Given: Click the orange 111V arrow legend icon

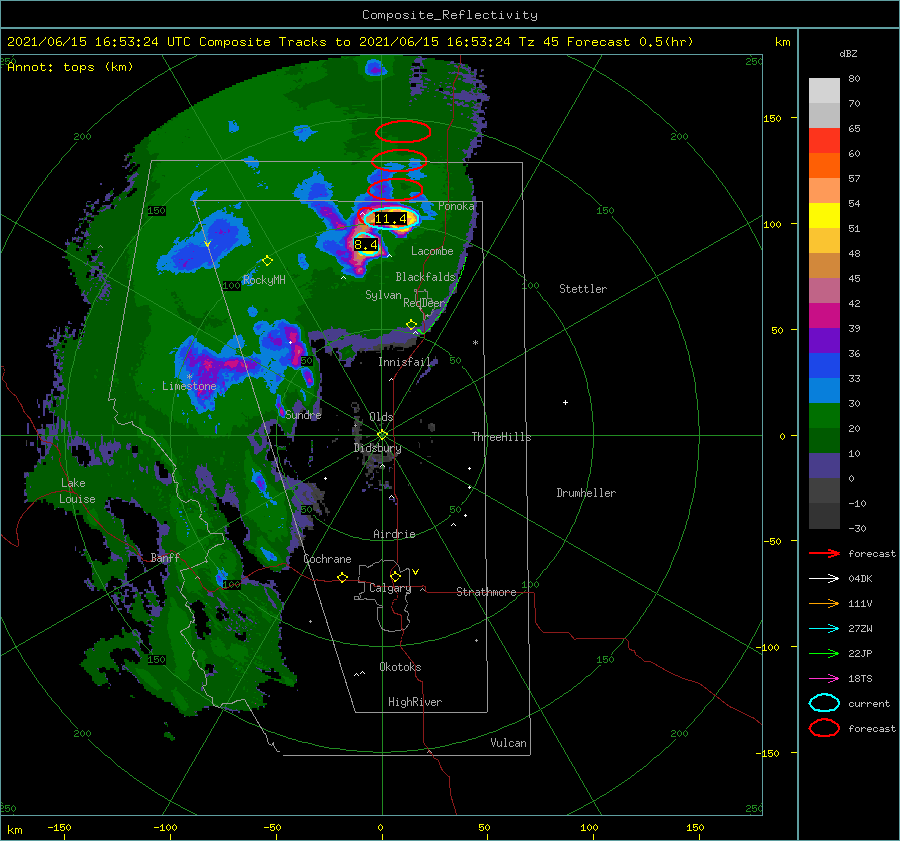Looking at the screenshot, I should point(824,603).
